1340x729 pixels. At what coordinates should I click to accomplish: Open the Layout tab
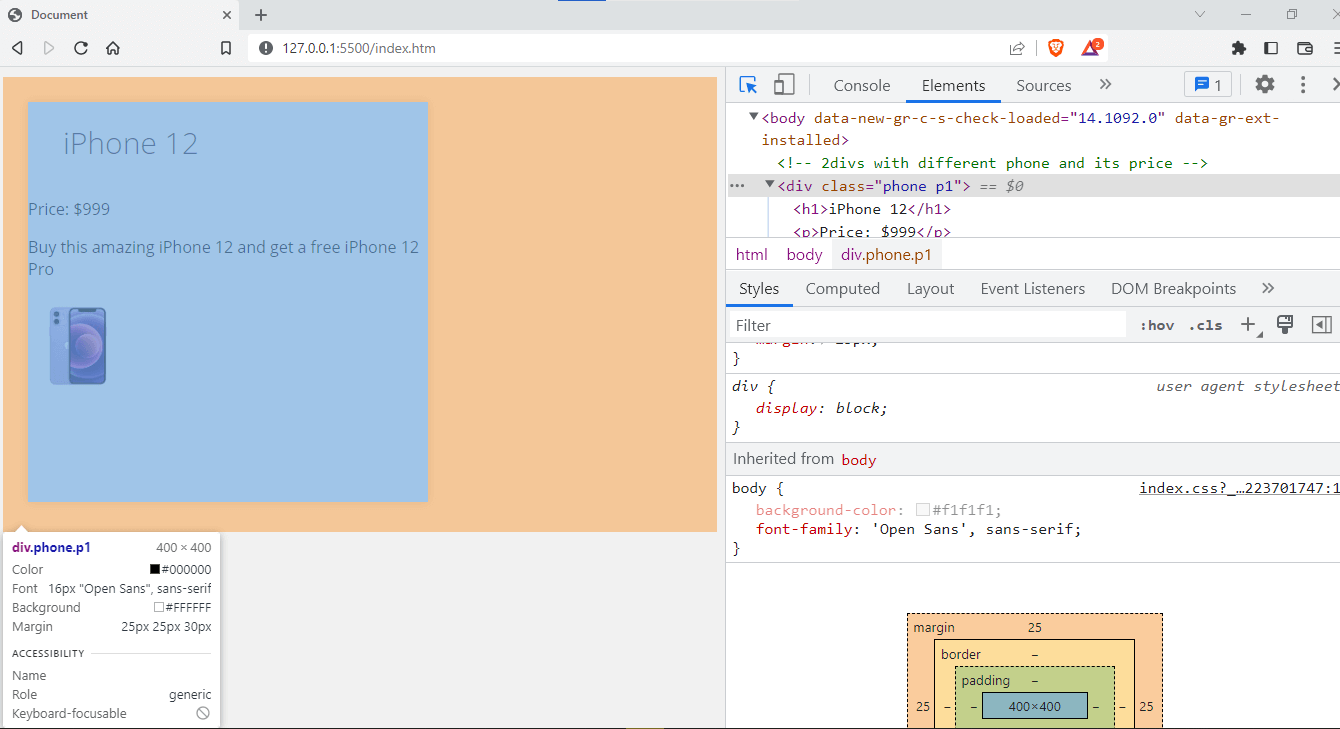pos(930,288)
